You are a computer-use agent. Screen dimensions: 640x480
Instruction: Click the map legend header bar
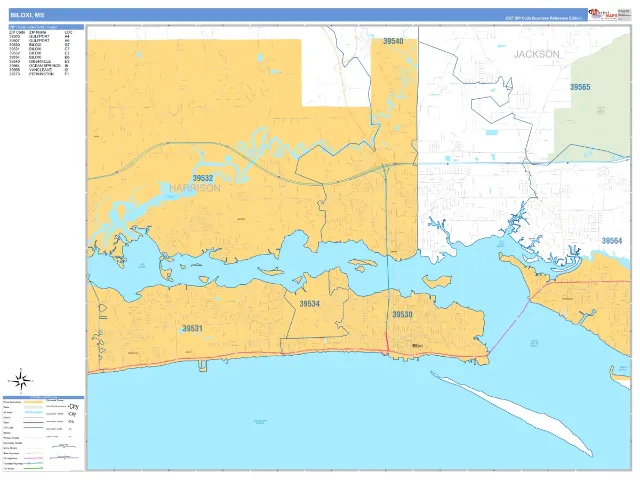43,397
